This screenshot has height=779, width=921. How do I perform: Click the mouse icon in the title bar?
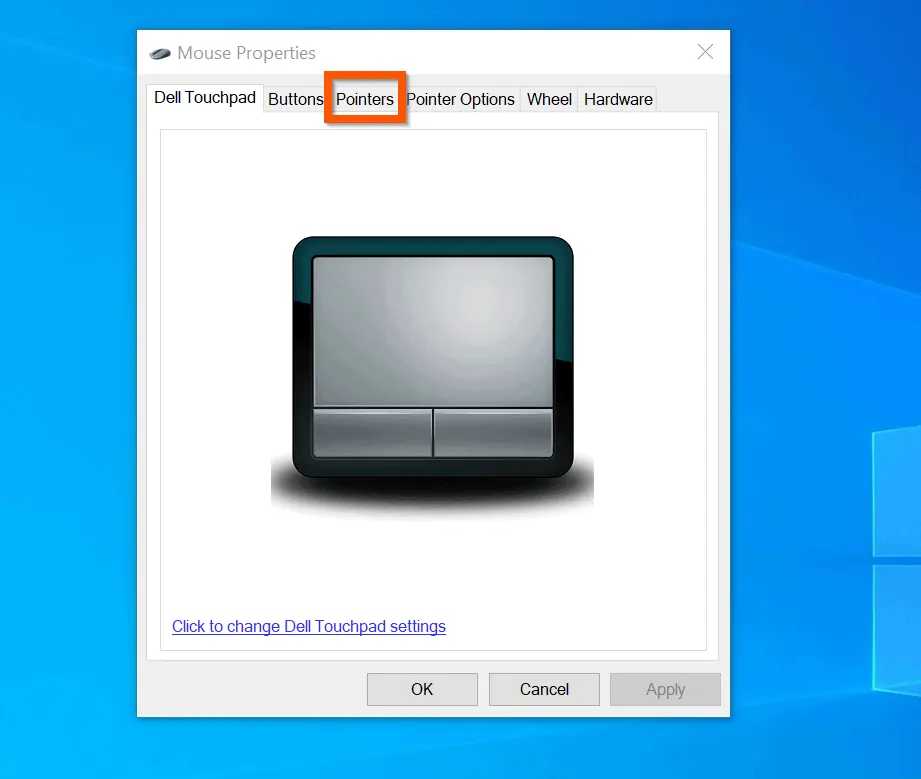tap(160, 54)
